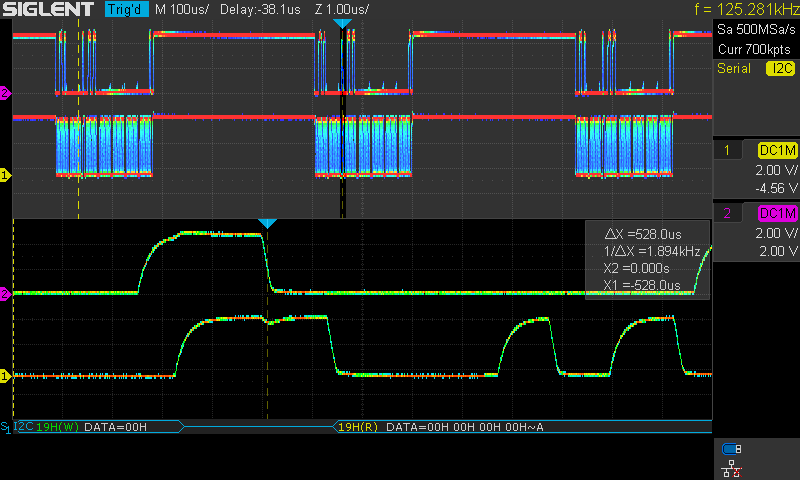
Task: Click channel 2 ground marker in upper window
Action: click(x=5, y=93)
